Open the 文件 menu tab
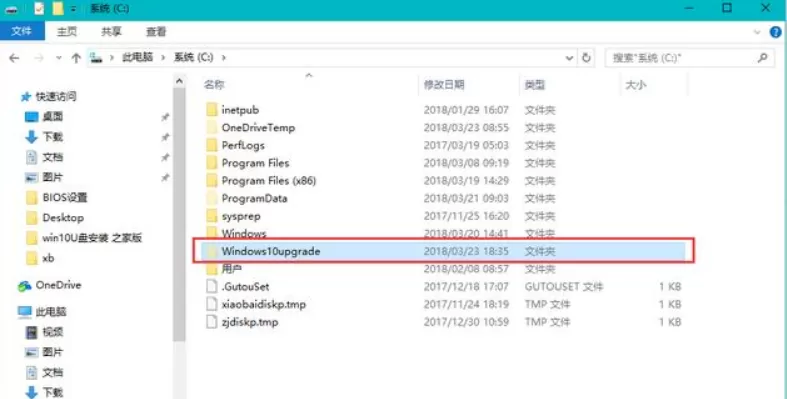 [22, 32]
